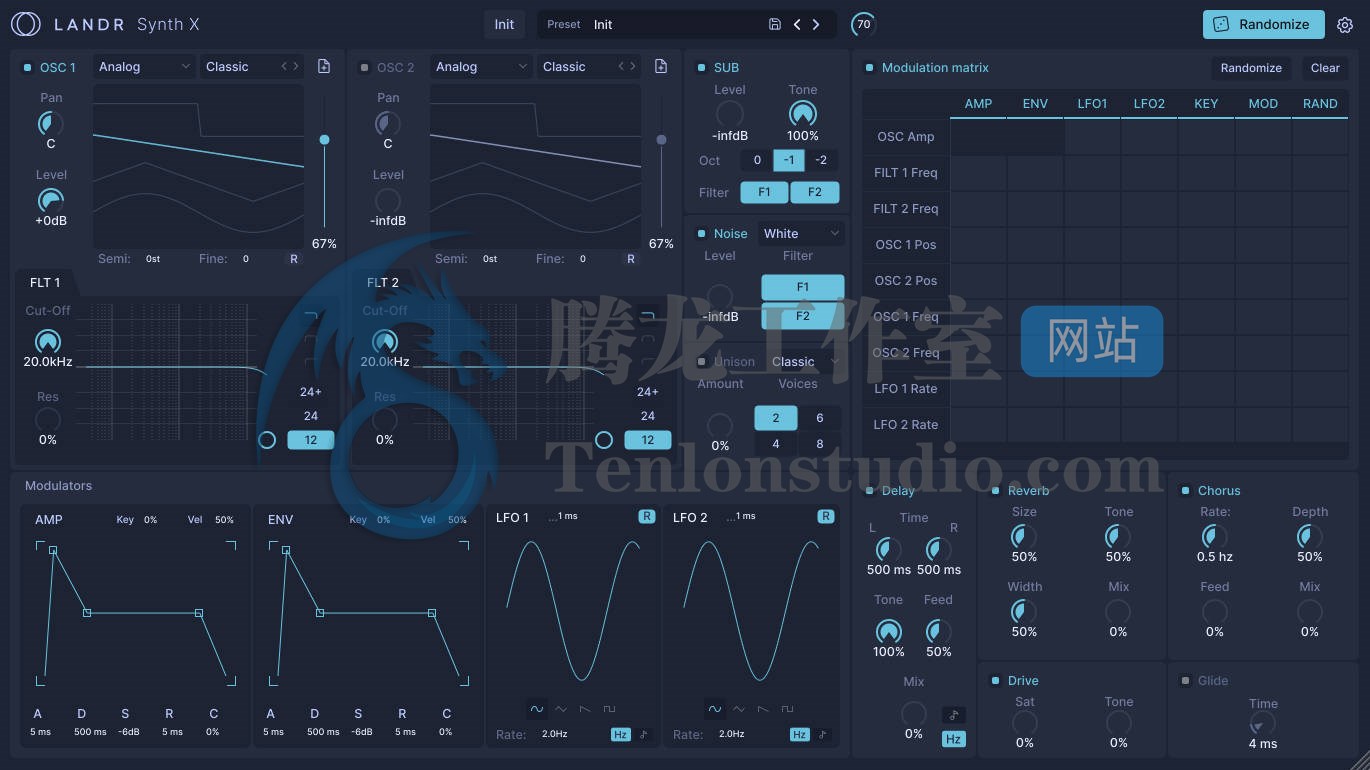Open OSC 1 Analog type dropdown
The height and width of the screenshot is (770, 1370).
(144, 67)
